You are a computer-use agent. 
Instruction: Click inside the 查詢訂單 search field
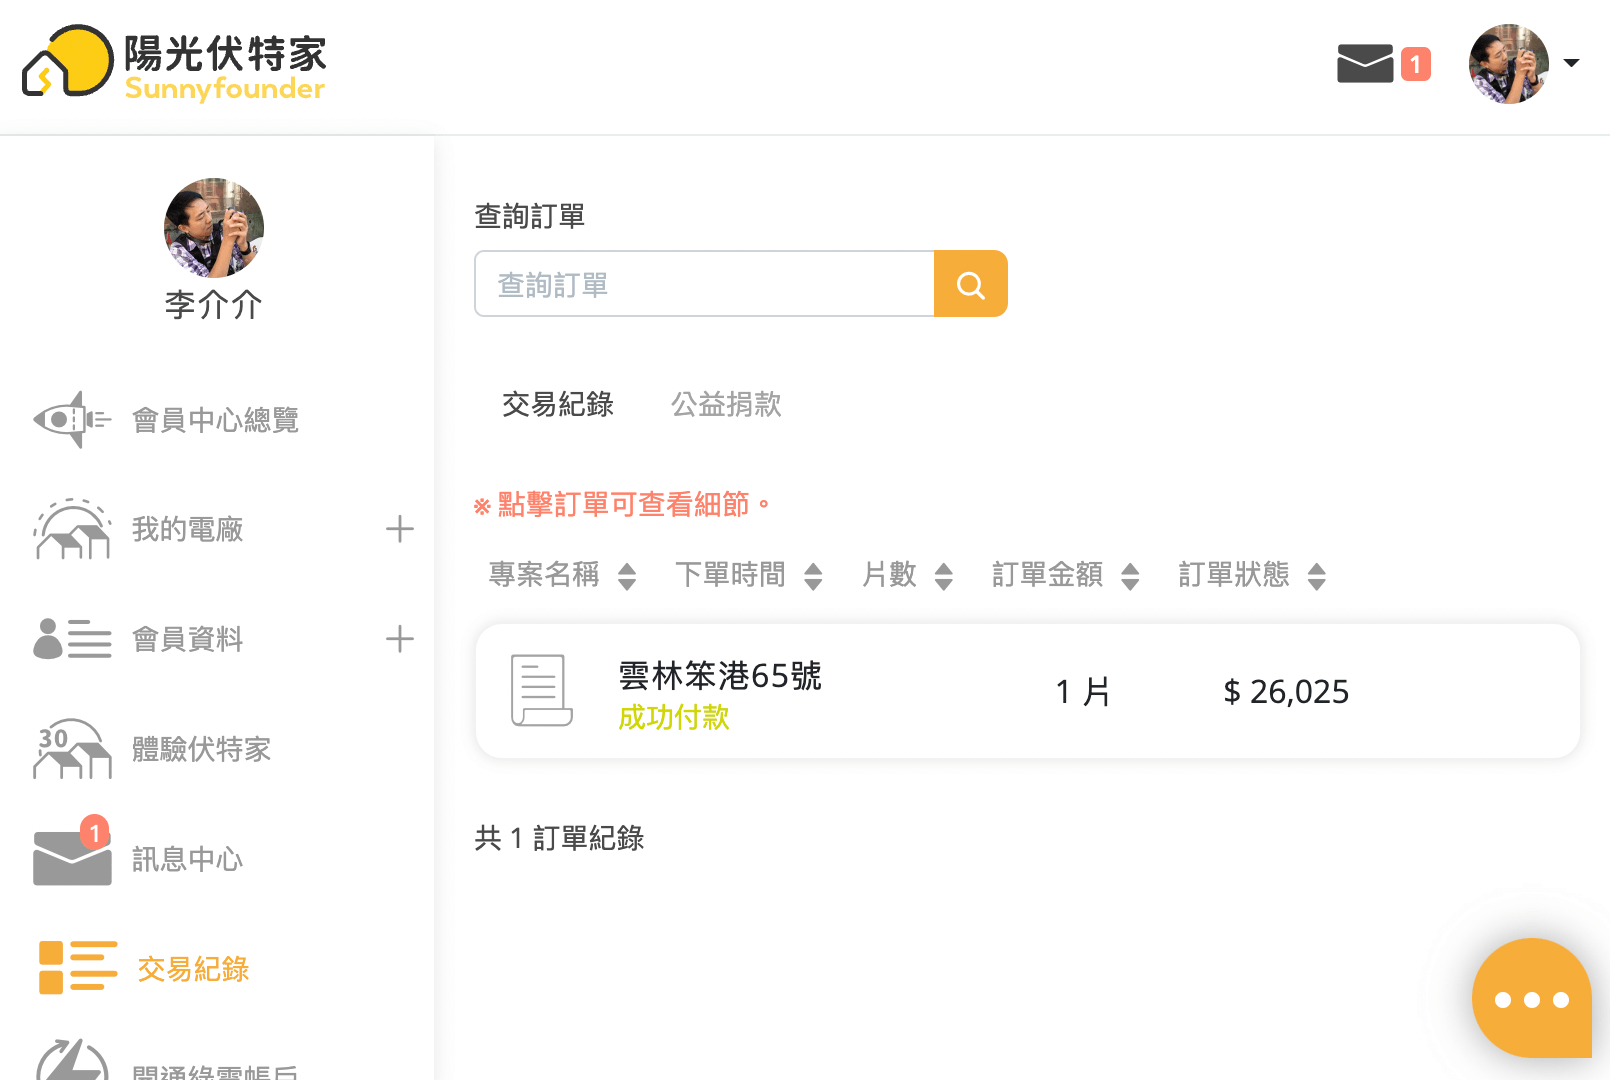point(704,284)
